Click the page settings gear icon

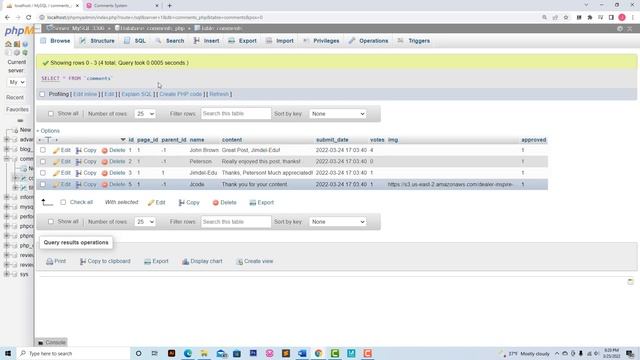click(620, 29)
